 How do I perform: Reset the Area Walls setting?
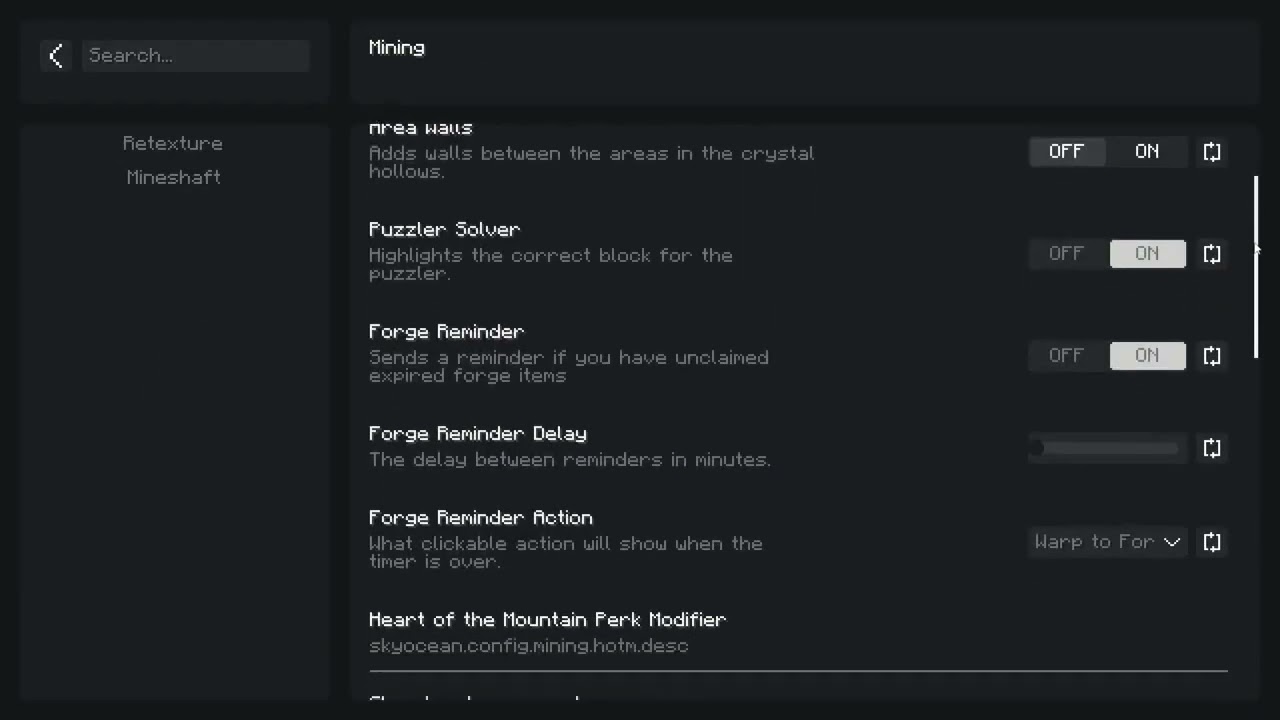(1212, 152)
